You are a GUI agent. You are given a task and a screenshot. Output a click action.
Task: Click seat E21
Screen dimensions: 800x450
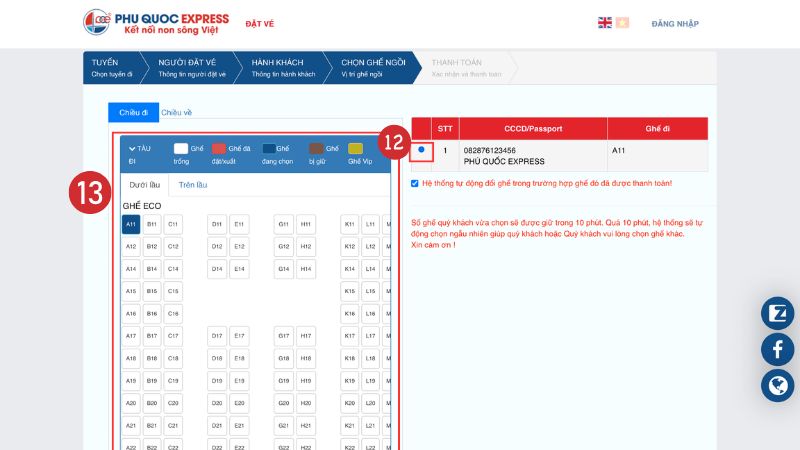(239, 426)
